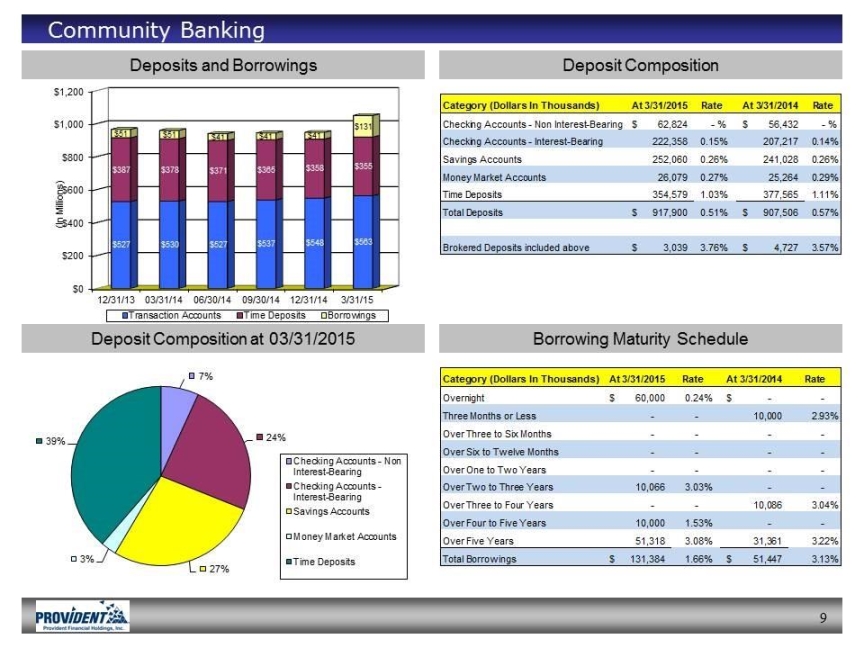
Task: Click the Savings Accounts table row label
Action: click(482, 159)
